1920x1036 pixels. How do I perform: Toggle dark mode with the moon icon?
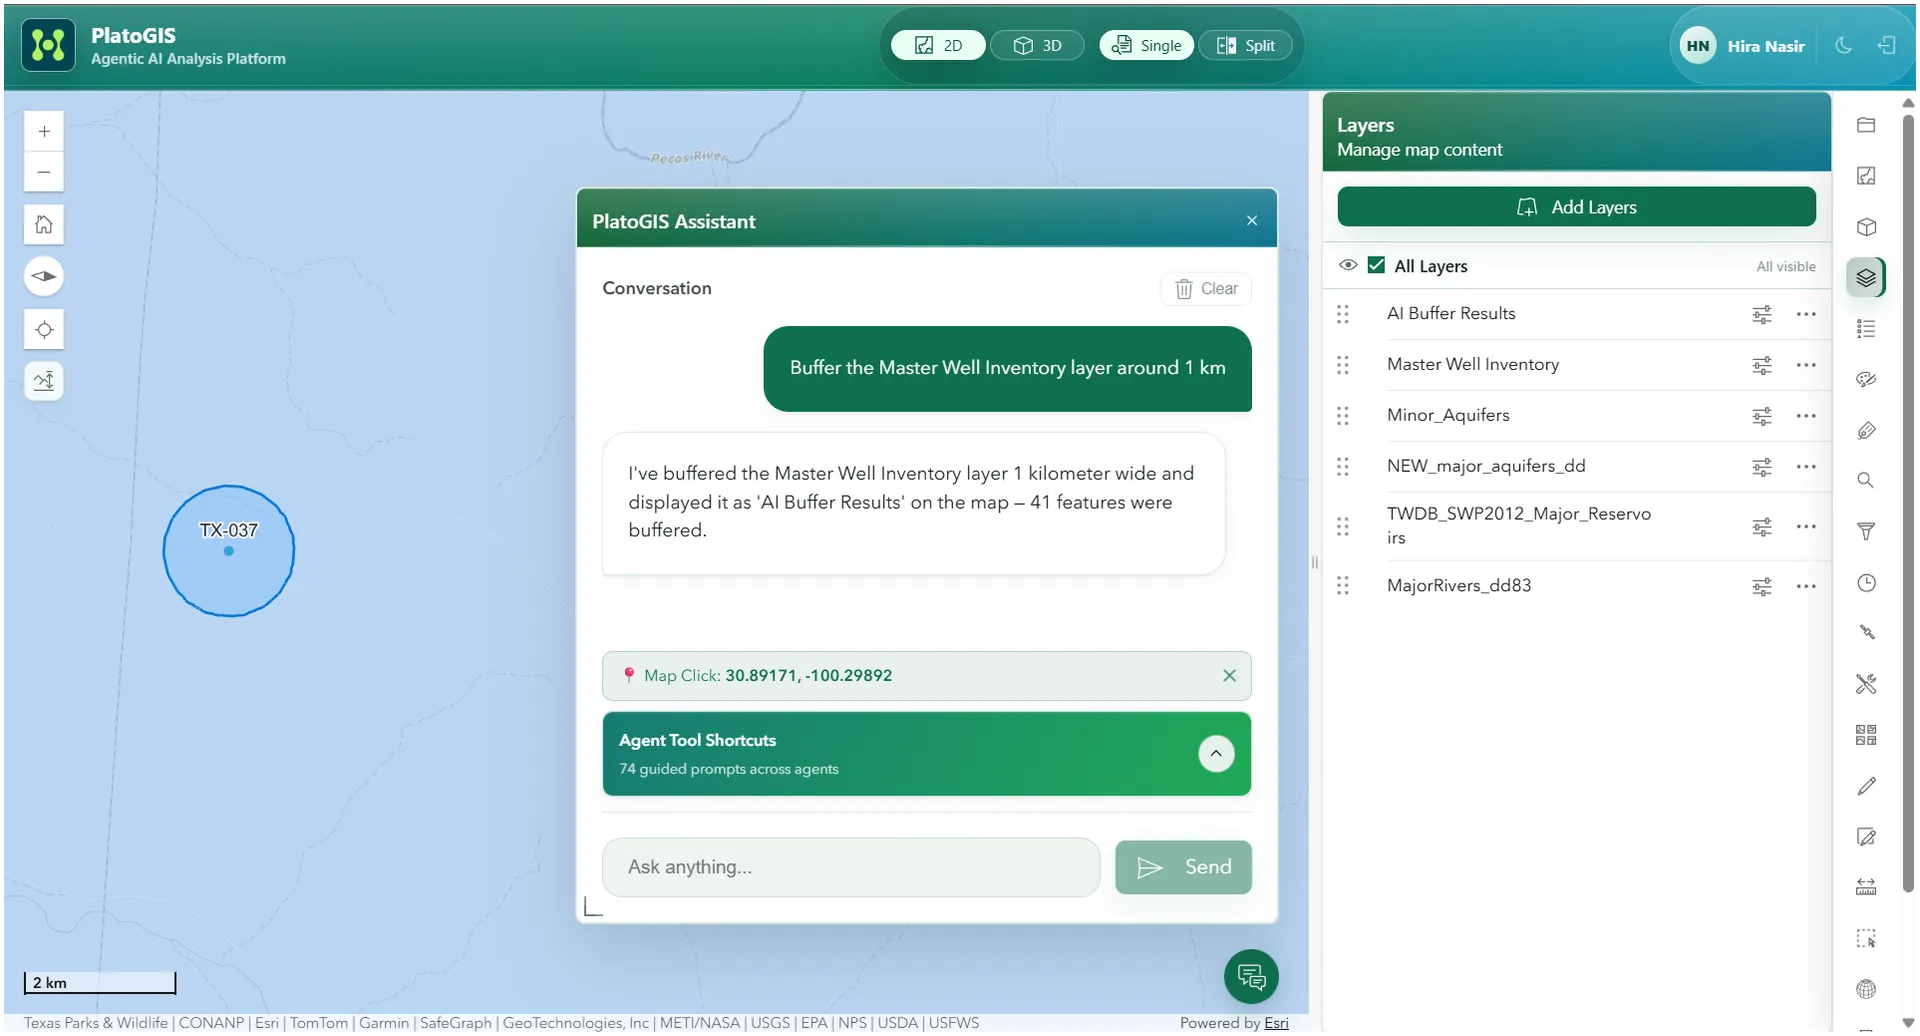pos(1844,46)
